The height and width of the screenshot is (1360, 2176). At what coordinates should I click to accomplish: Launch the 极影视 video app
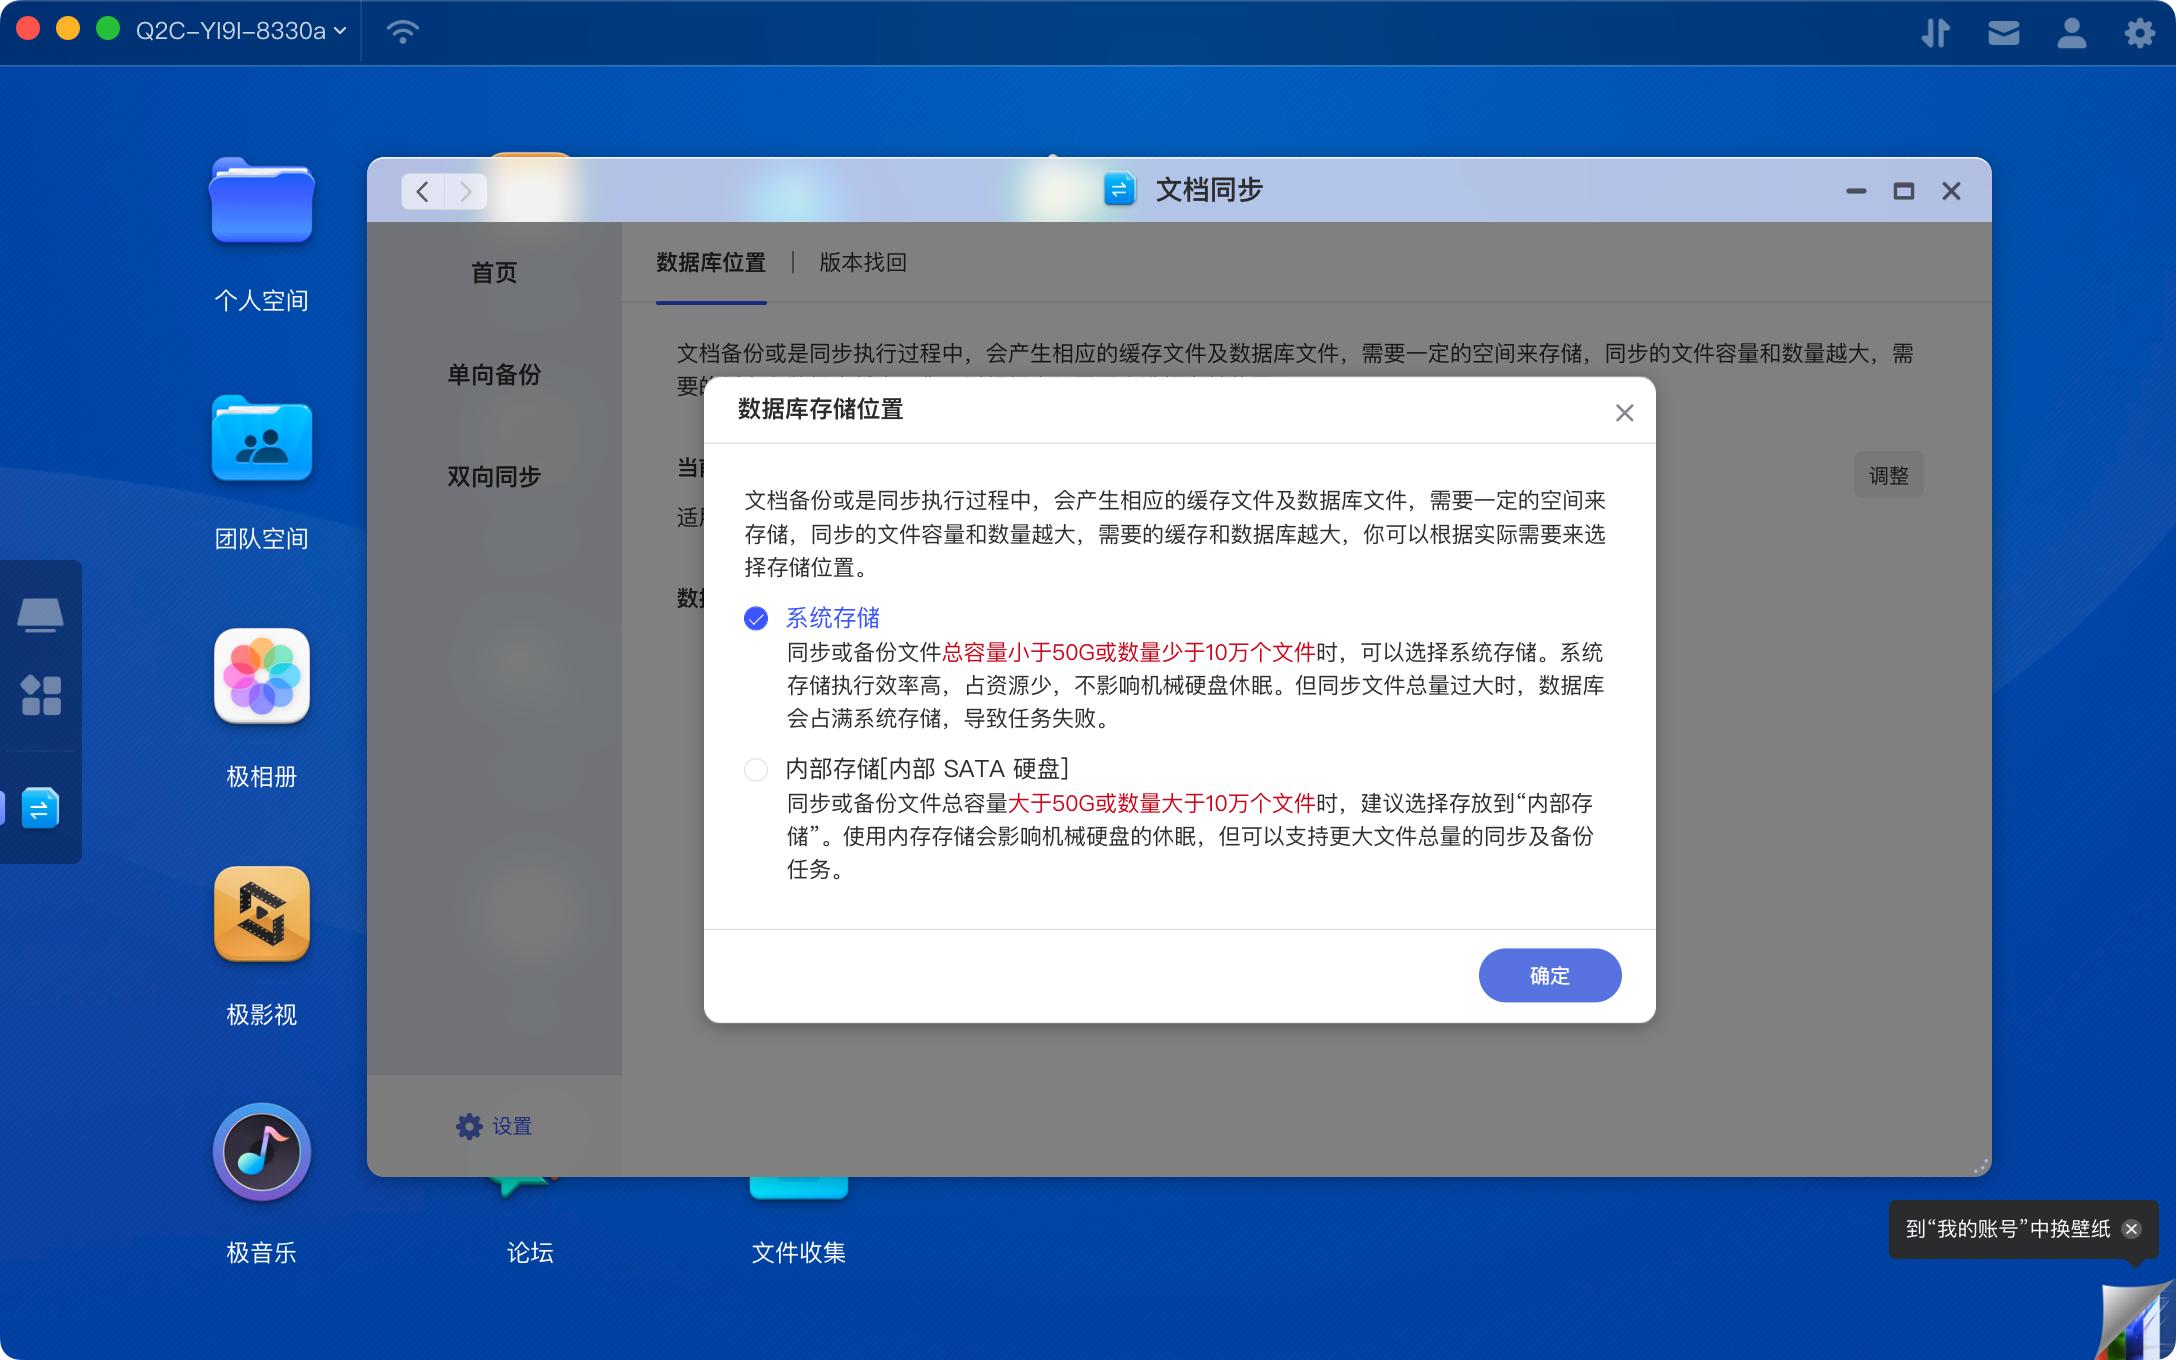[262, 915]
